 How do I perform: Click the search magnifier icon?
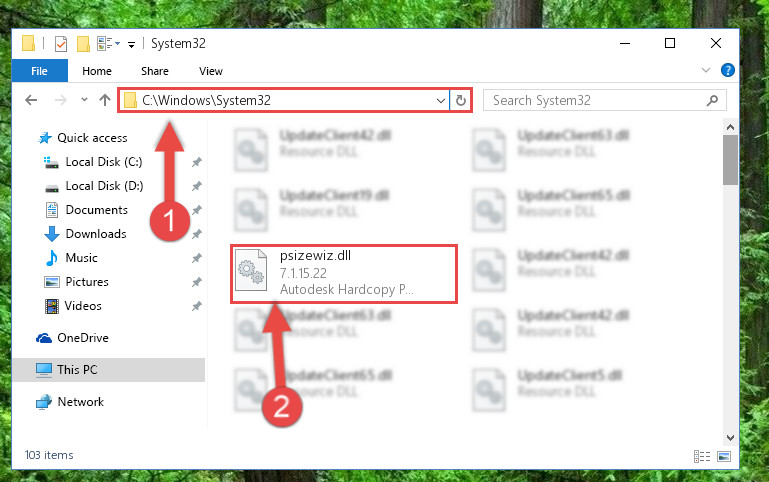(712, 101)
